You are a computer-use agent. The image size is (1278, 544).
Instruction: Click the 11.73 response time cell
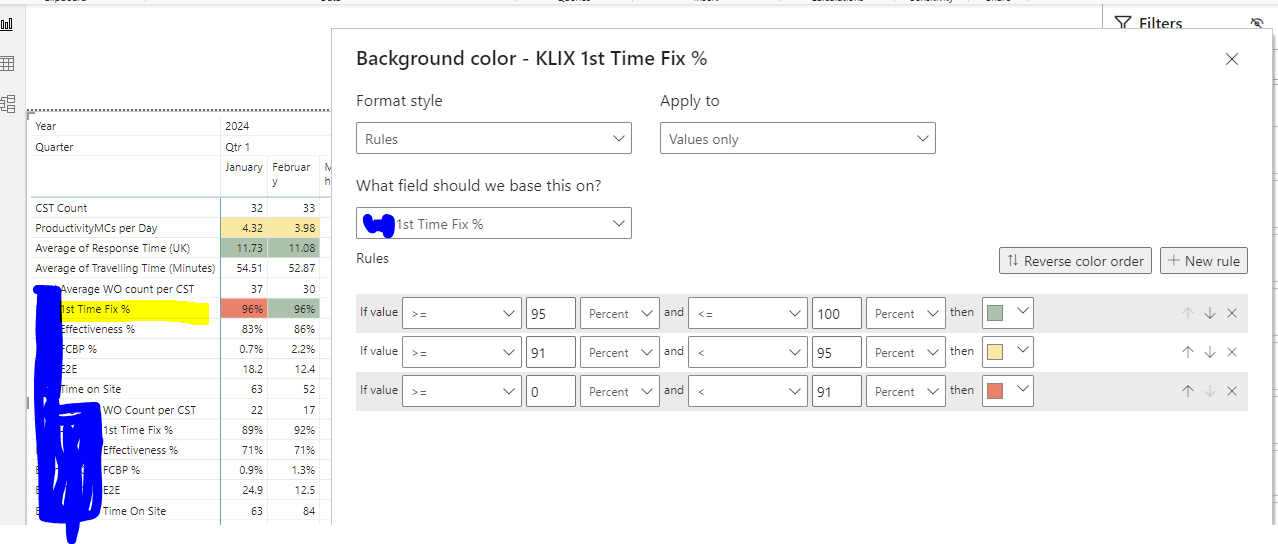[244, 248]
